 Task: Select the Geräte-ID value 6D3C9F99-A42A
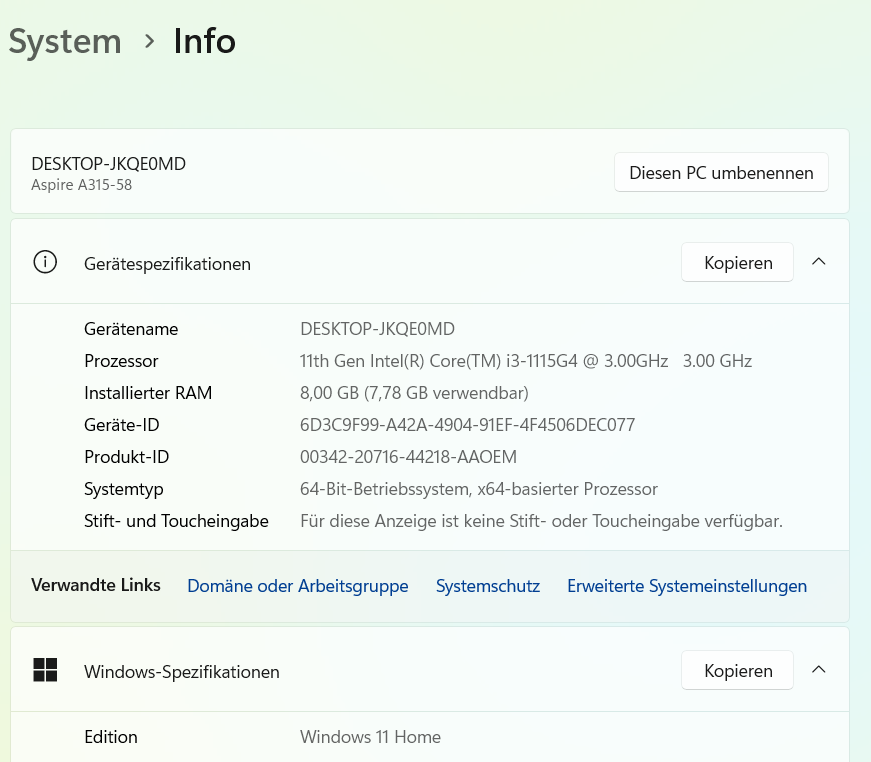coord(467,425)
